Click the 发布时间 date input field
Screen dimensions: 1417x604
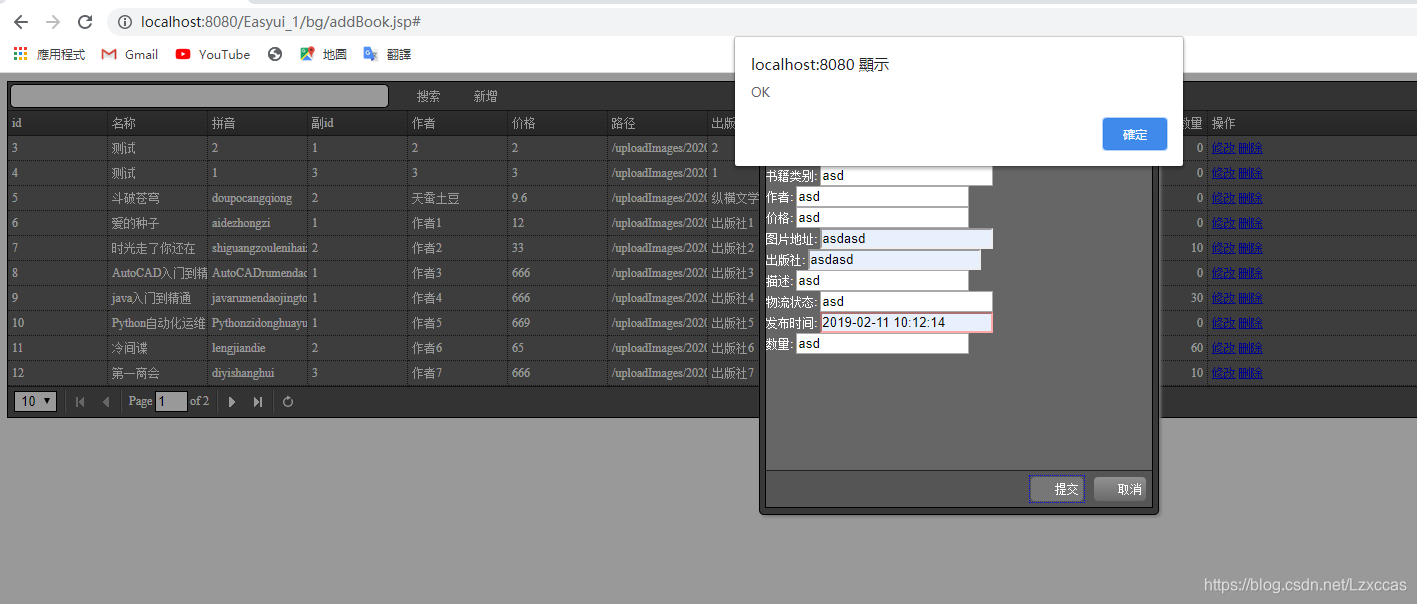[x=906, y=322]
